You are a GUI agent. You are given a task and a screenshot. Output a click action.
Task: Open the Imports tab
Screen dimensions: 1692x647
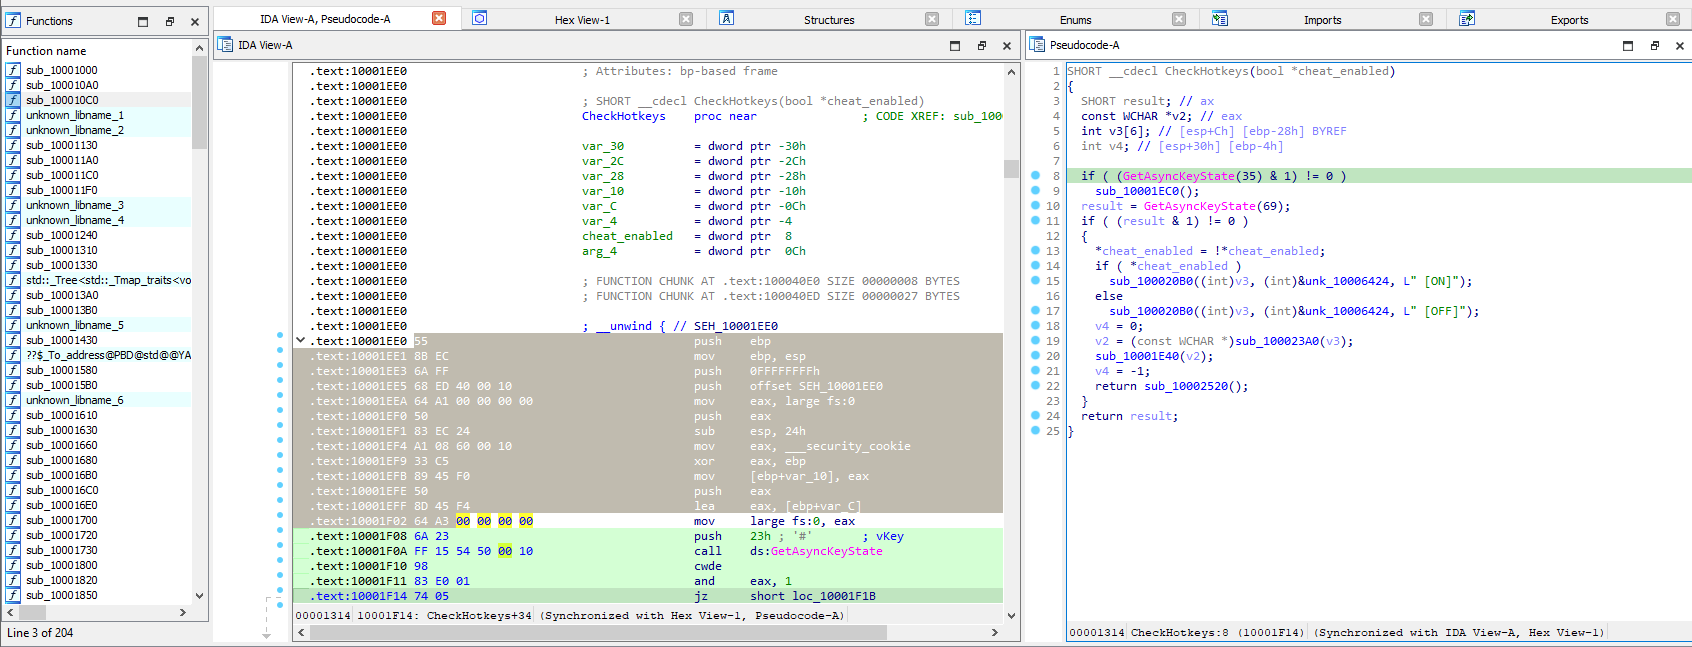tap(1322, 20)
